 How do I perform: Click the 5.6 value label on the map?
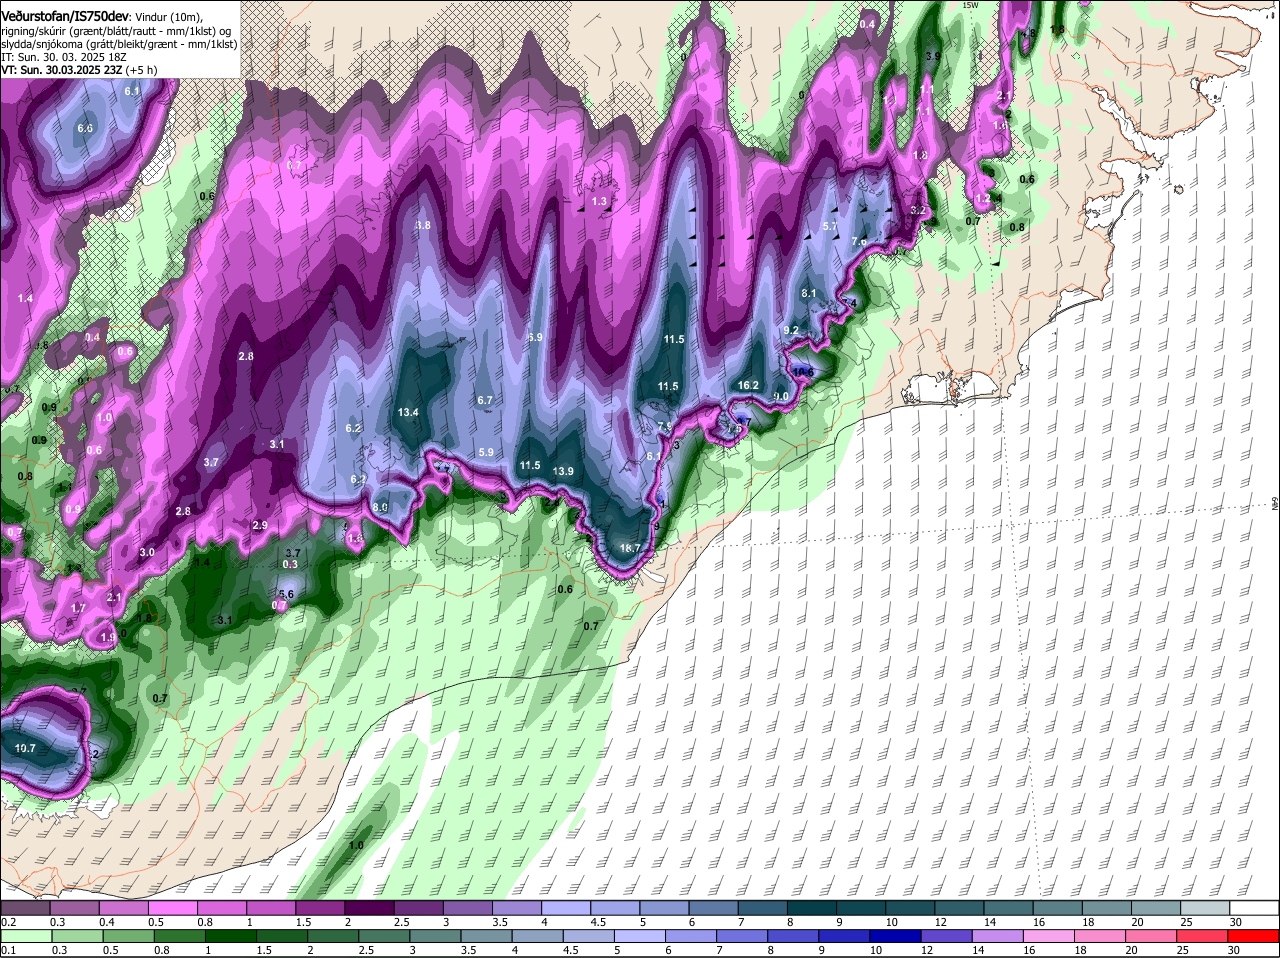click(285, 594)
